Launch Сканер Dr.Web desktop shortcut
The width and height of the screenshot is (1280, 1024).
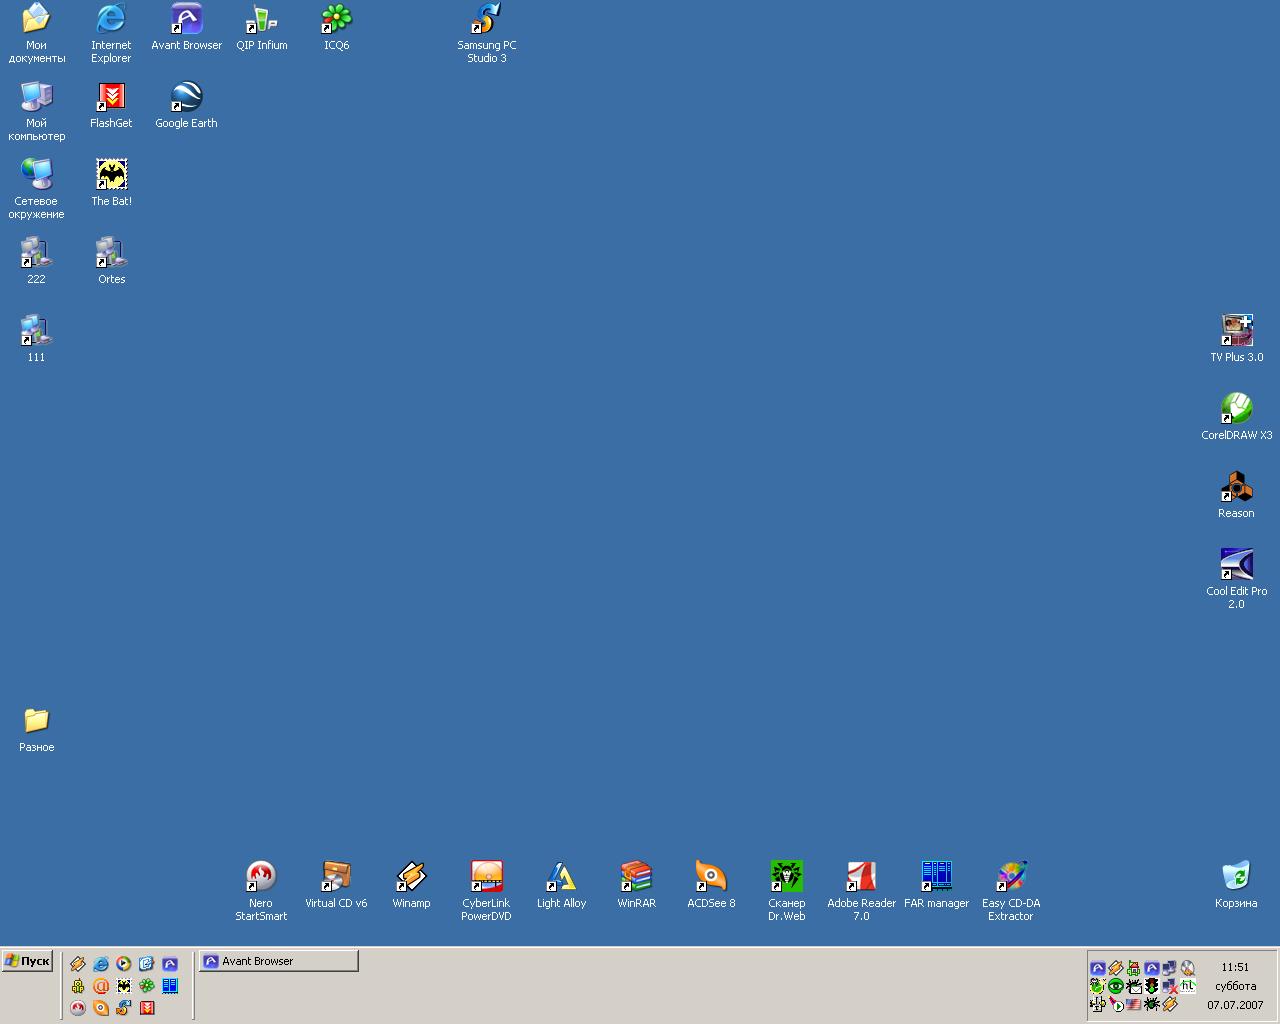click(786, 891)
